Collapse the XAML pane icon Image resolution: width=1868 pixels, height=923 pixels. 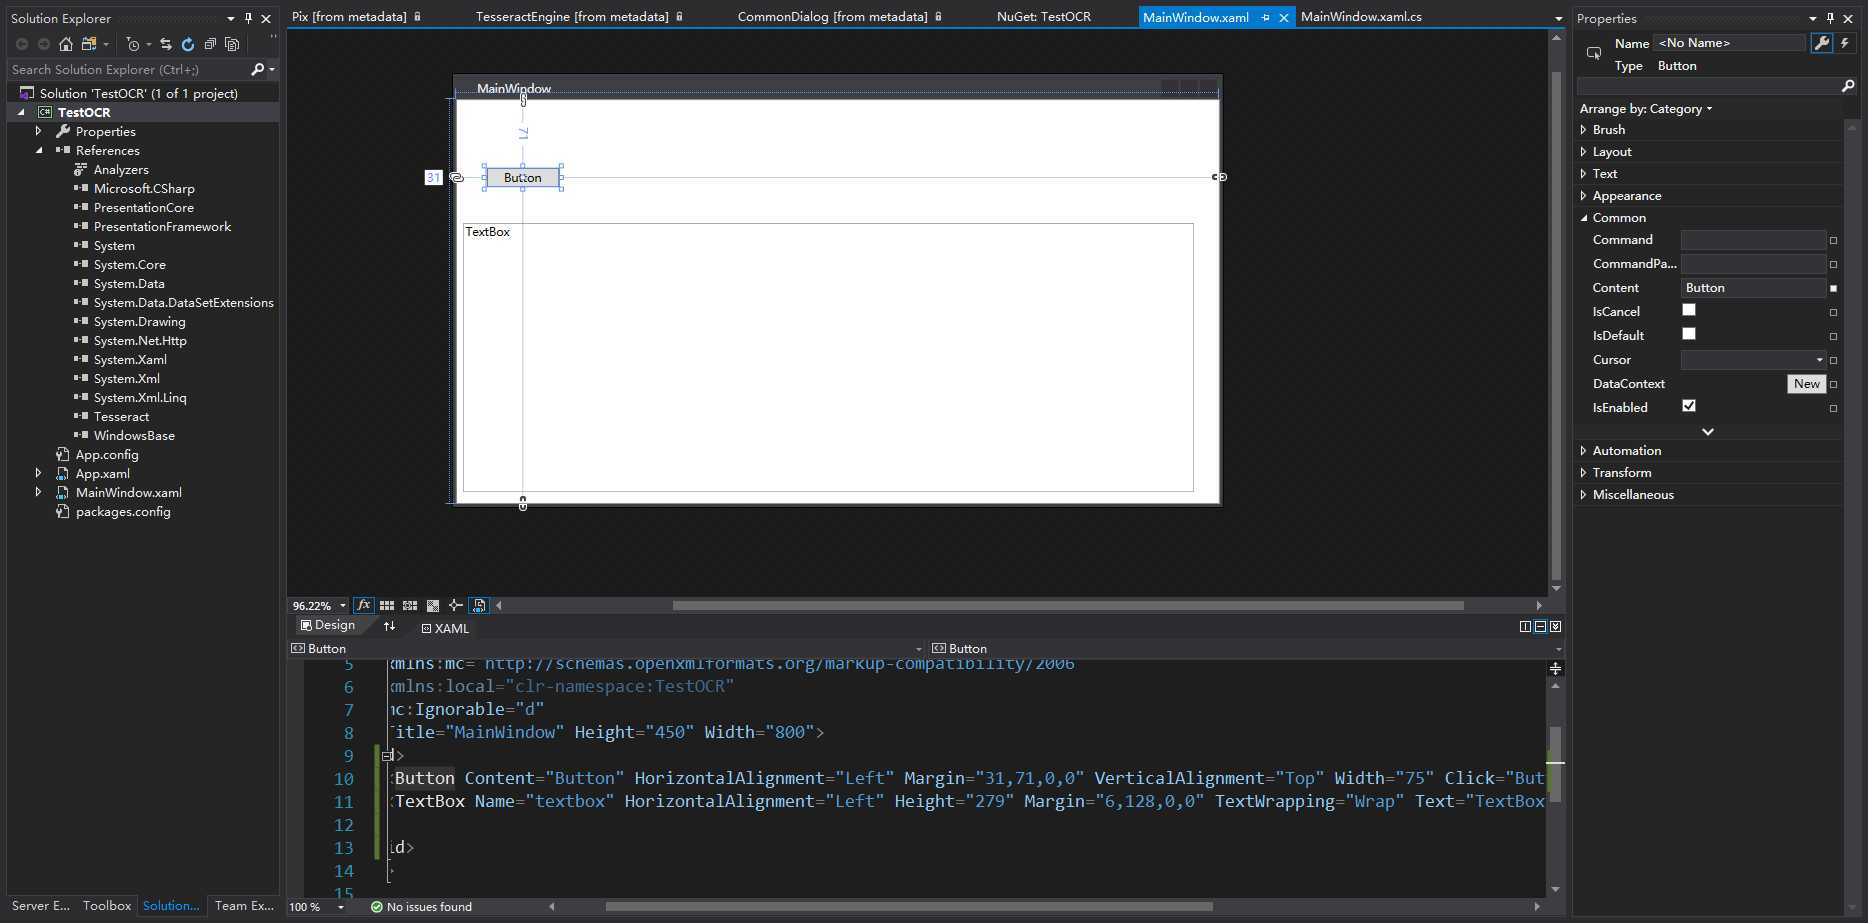(x=1555, y=627)
